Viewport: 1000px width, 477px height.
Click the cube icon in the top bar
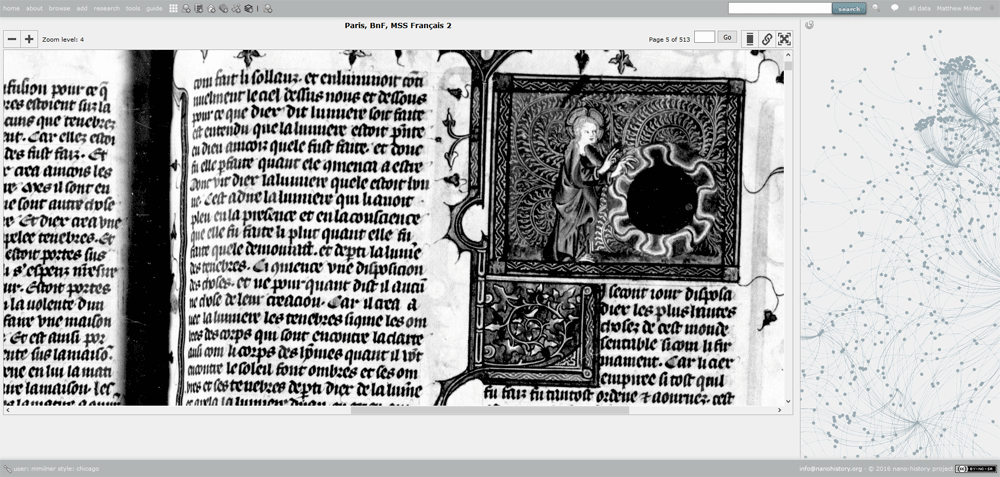[249, 8]
